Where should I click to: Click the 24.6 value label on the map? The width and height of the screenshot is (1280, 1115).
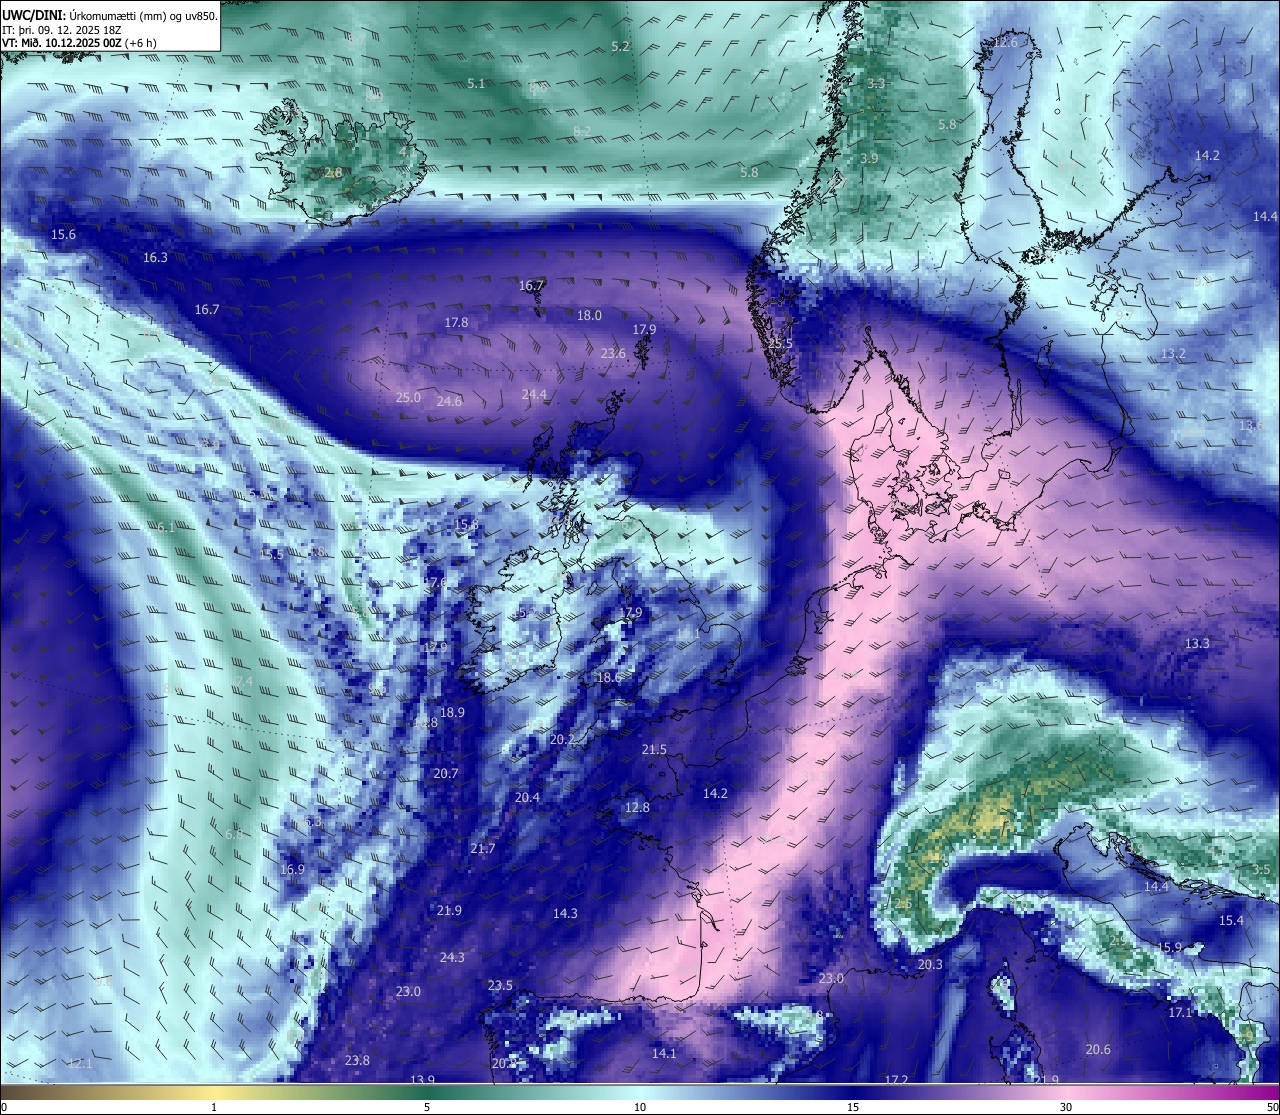(x=449, y=401)
